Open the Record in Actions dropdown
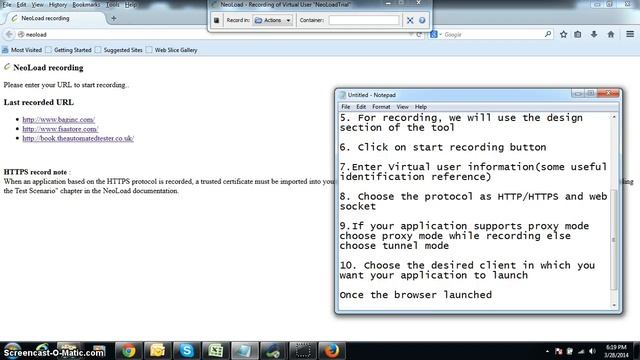Screen dimensions: 640x360 point(273,20)
